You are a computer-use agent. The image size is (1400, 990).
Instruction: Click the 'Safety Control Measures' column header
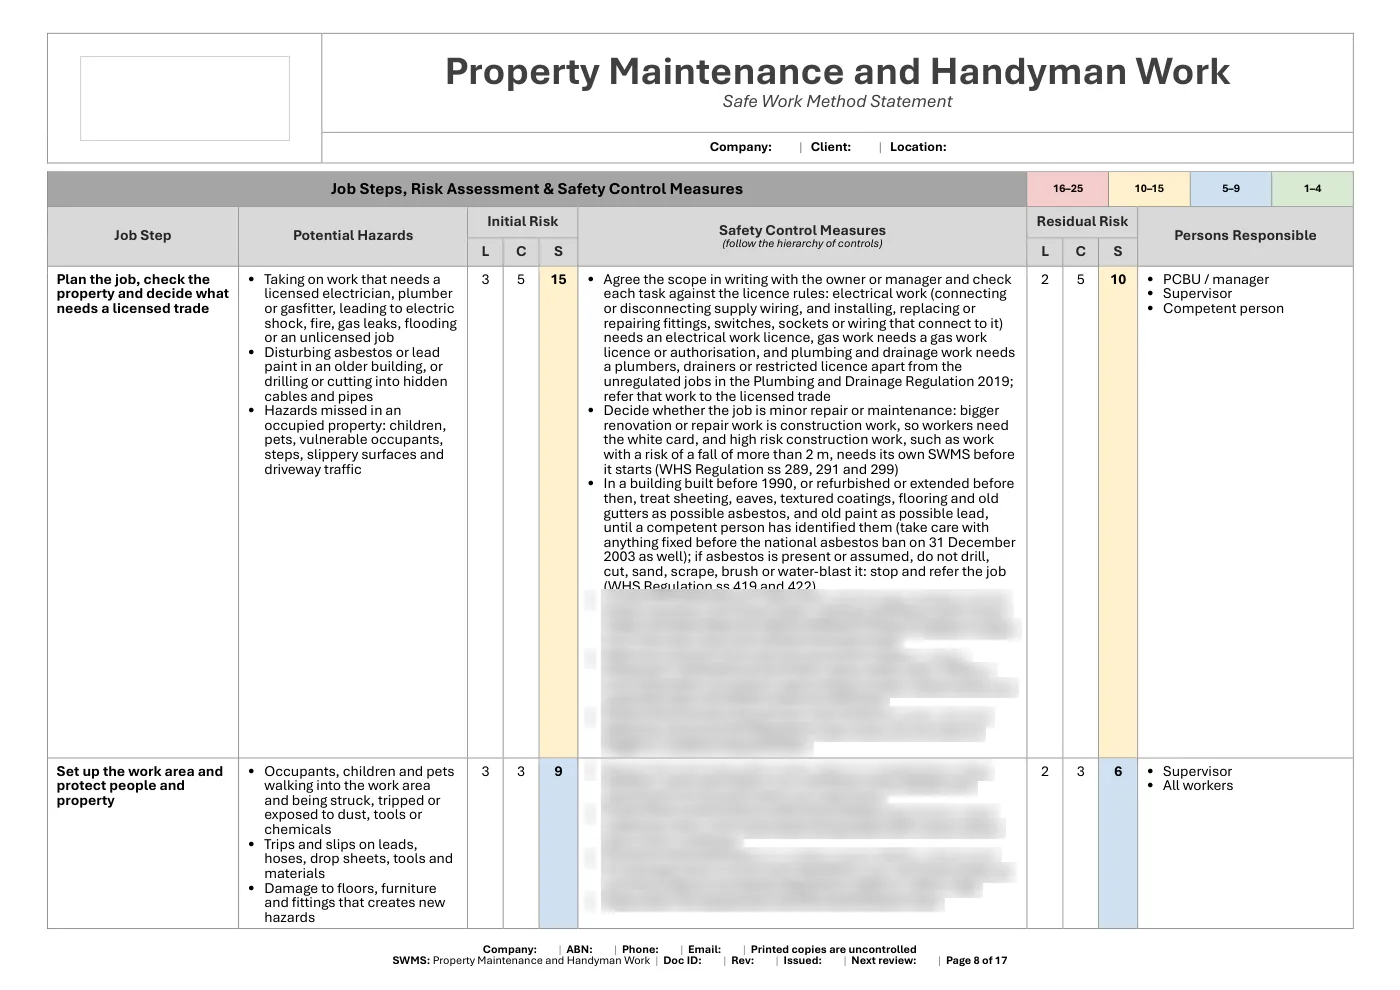click(802, 236)
